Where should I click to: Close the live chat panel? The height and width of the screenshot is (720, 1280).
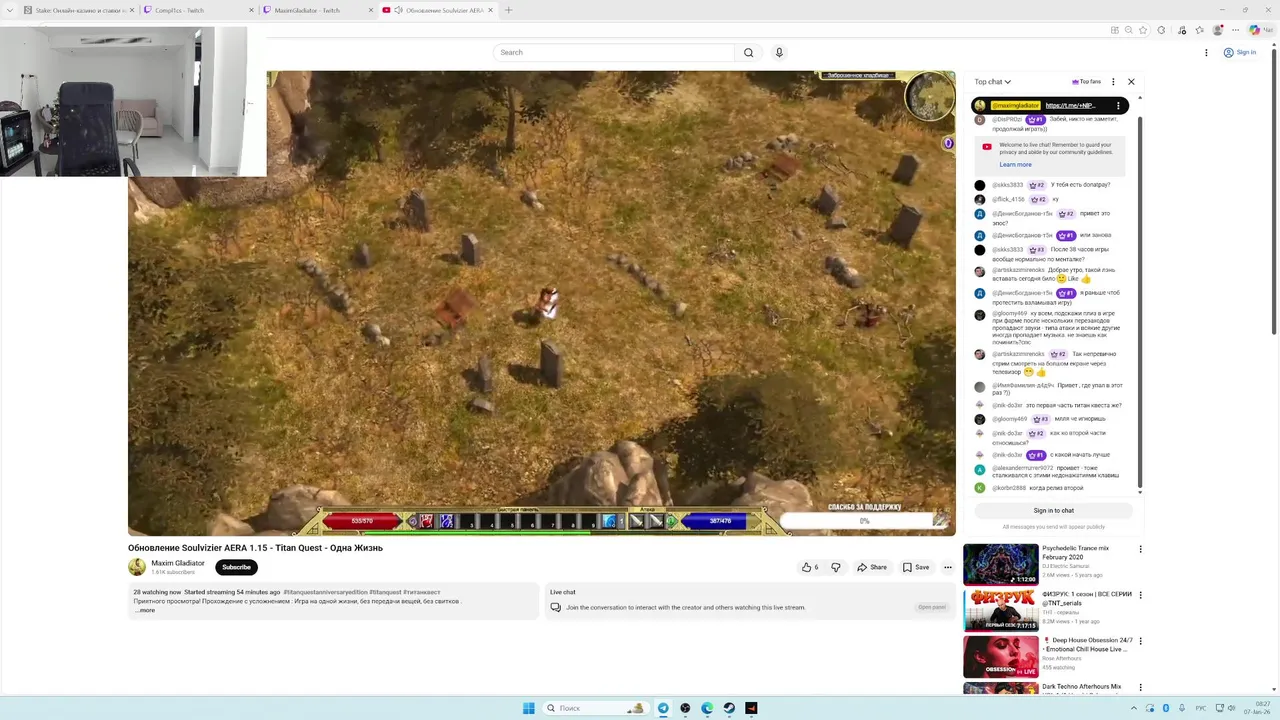1131,82
